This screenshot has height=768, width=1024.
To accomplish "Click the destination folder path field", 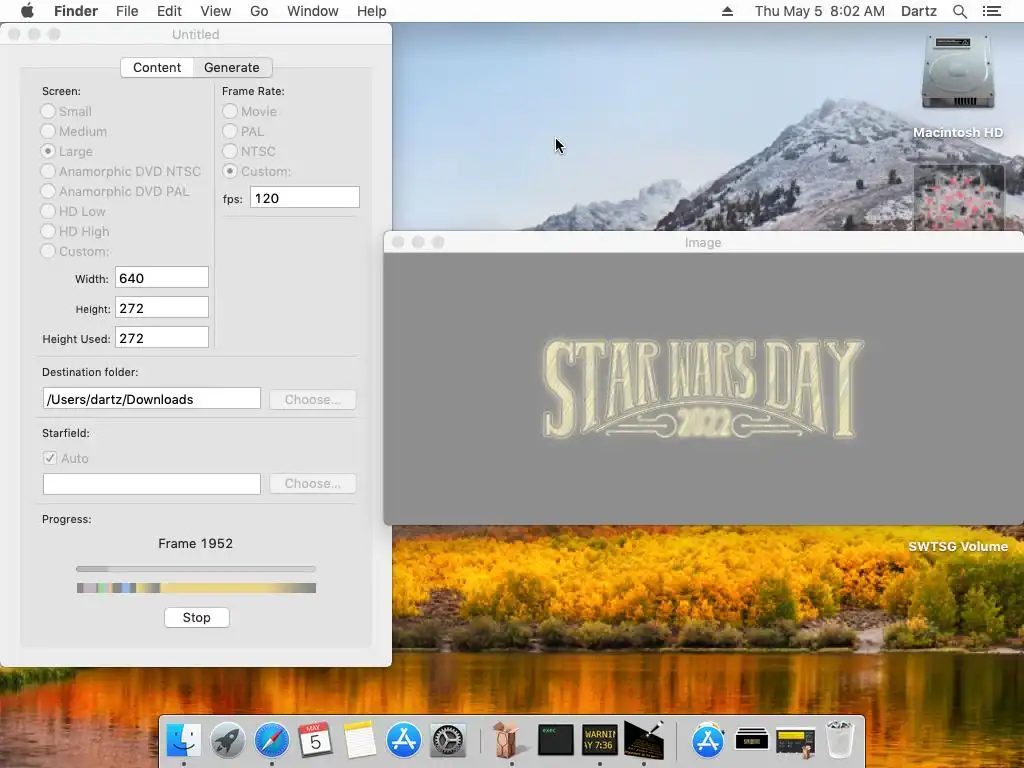I will click(152, 399).
